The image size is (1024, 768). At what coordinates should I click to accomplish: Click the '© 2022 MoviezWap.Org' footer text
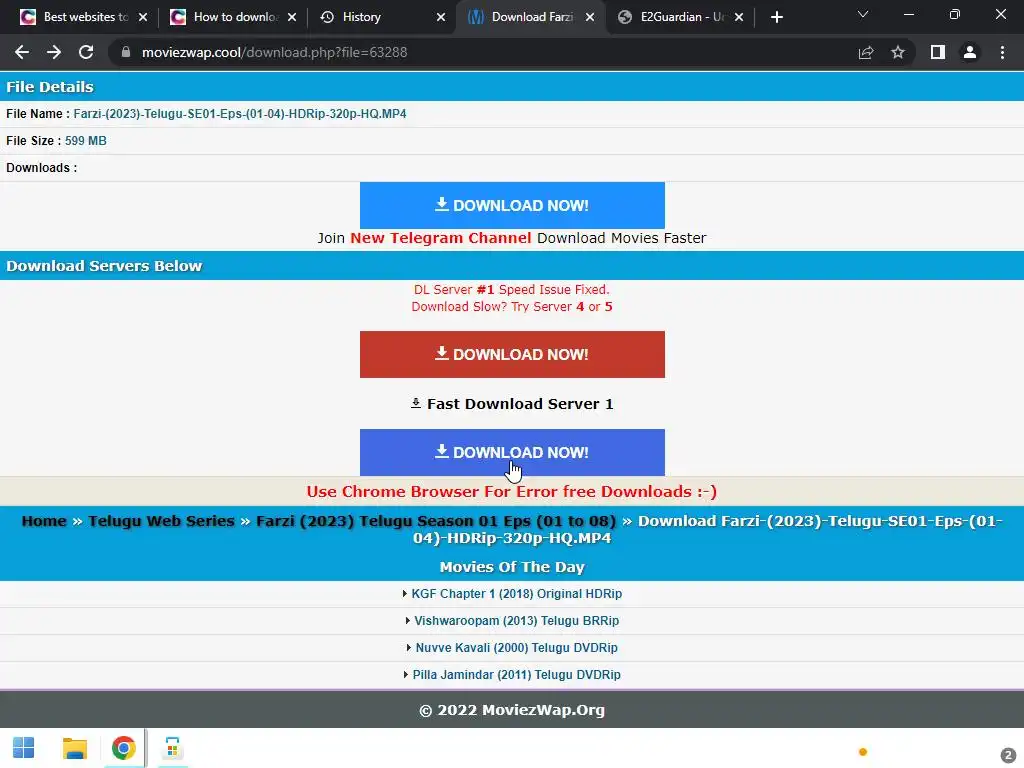(x=512, y=709)
